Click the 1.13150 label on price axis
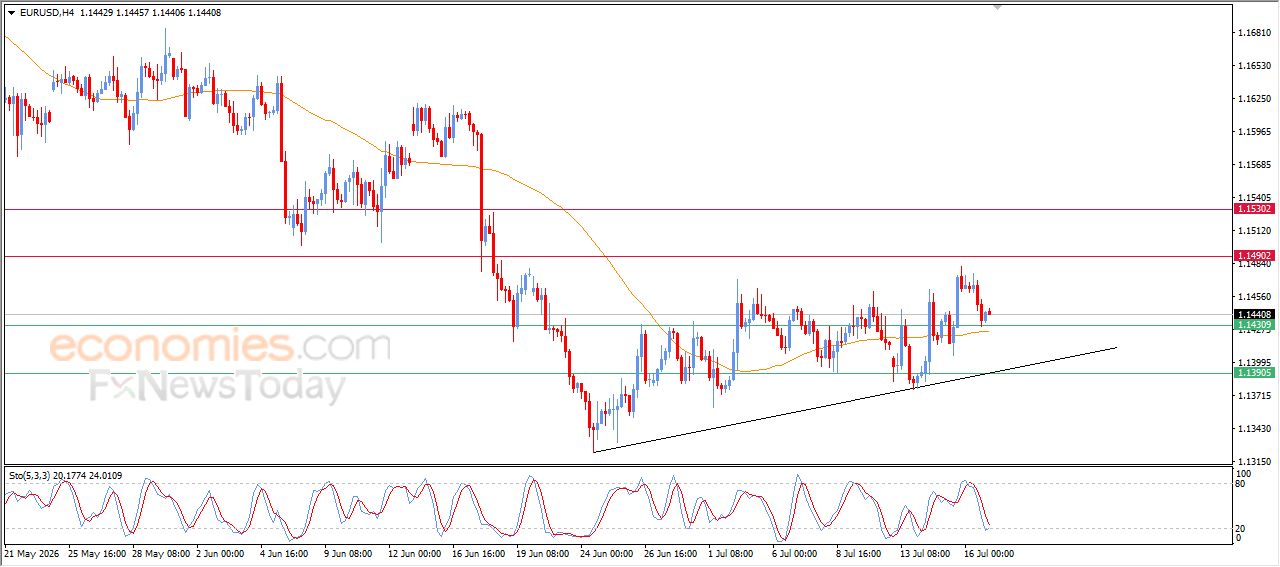Screen dimensions: 1280x567 [x=1254, y=462]
